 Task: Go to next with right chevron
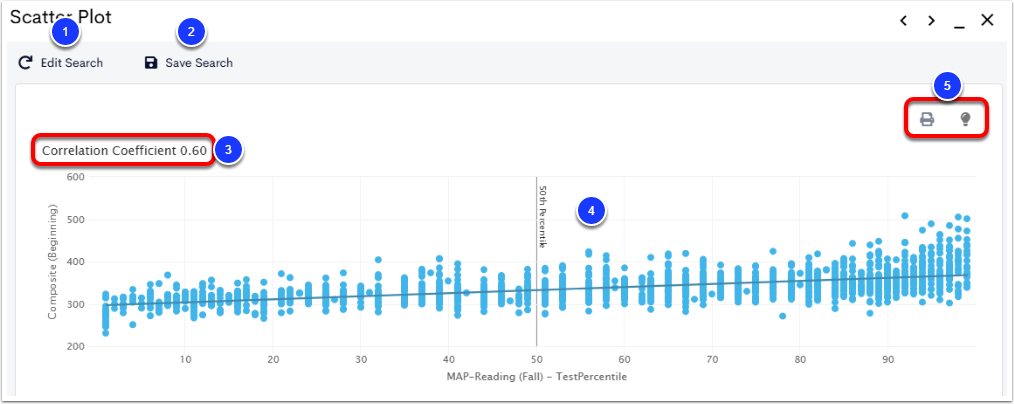pyautogui.click(x=931, y=21)
